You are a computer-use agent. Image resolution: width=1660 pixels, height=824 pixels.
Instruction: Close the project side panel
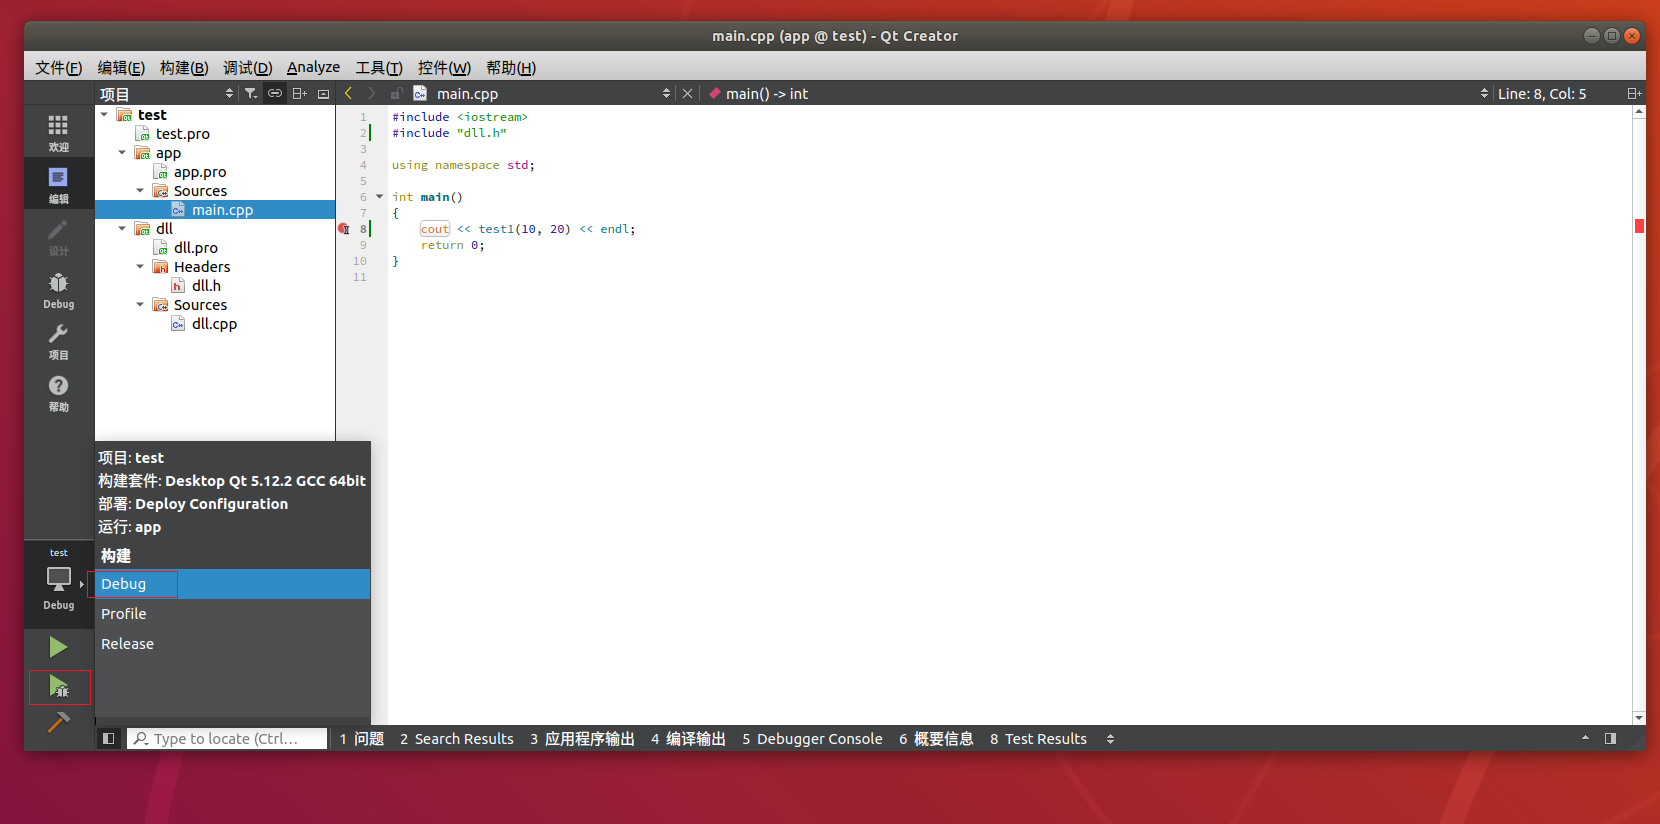(323, 93)
